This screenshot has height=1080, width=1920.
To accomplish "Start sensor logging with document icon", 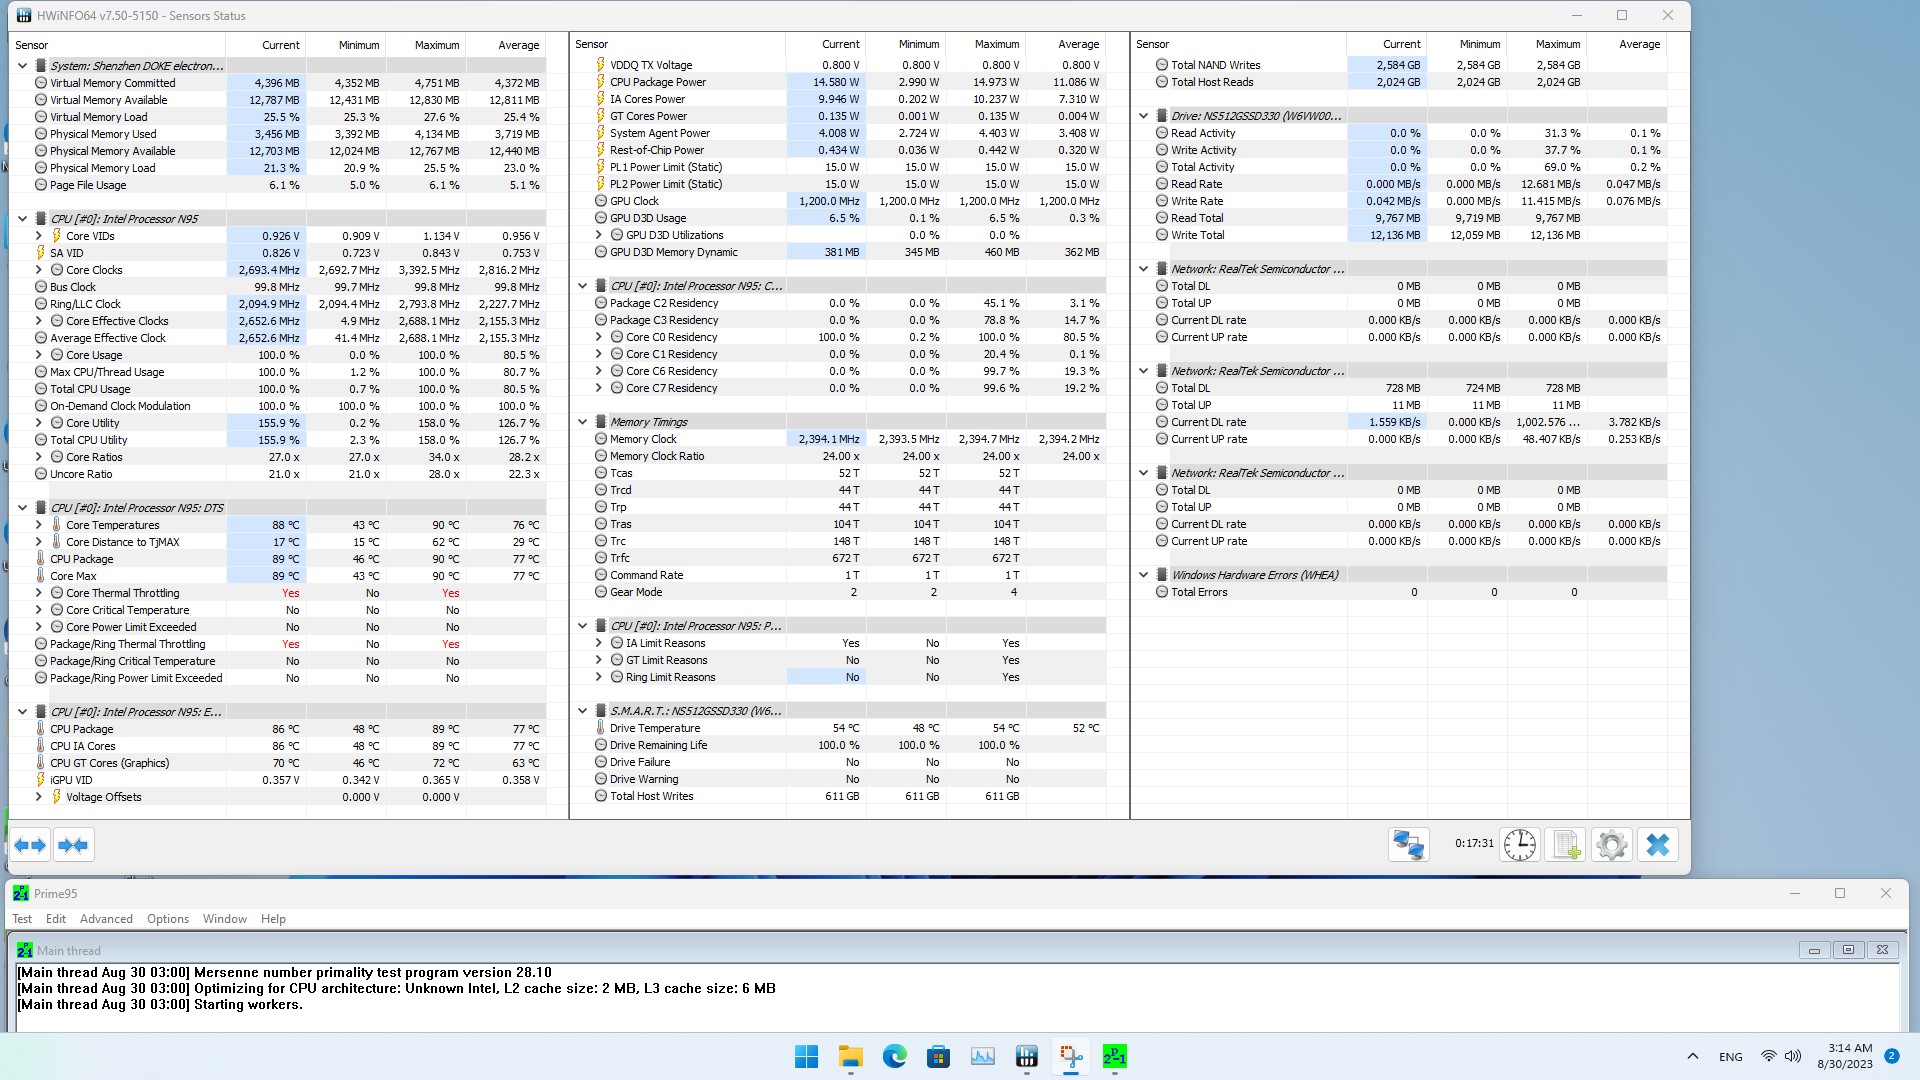I will 1565,845.
